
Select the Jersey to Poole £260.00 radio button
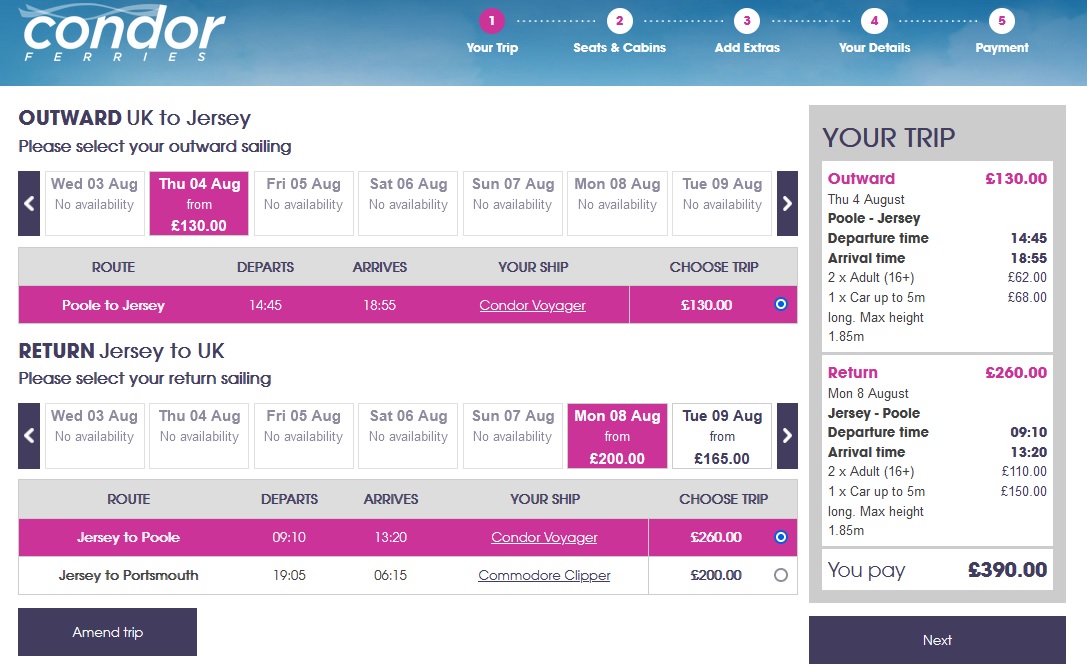[x=781, y=537]
